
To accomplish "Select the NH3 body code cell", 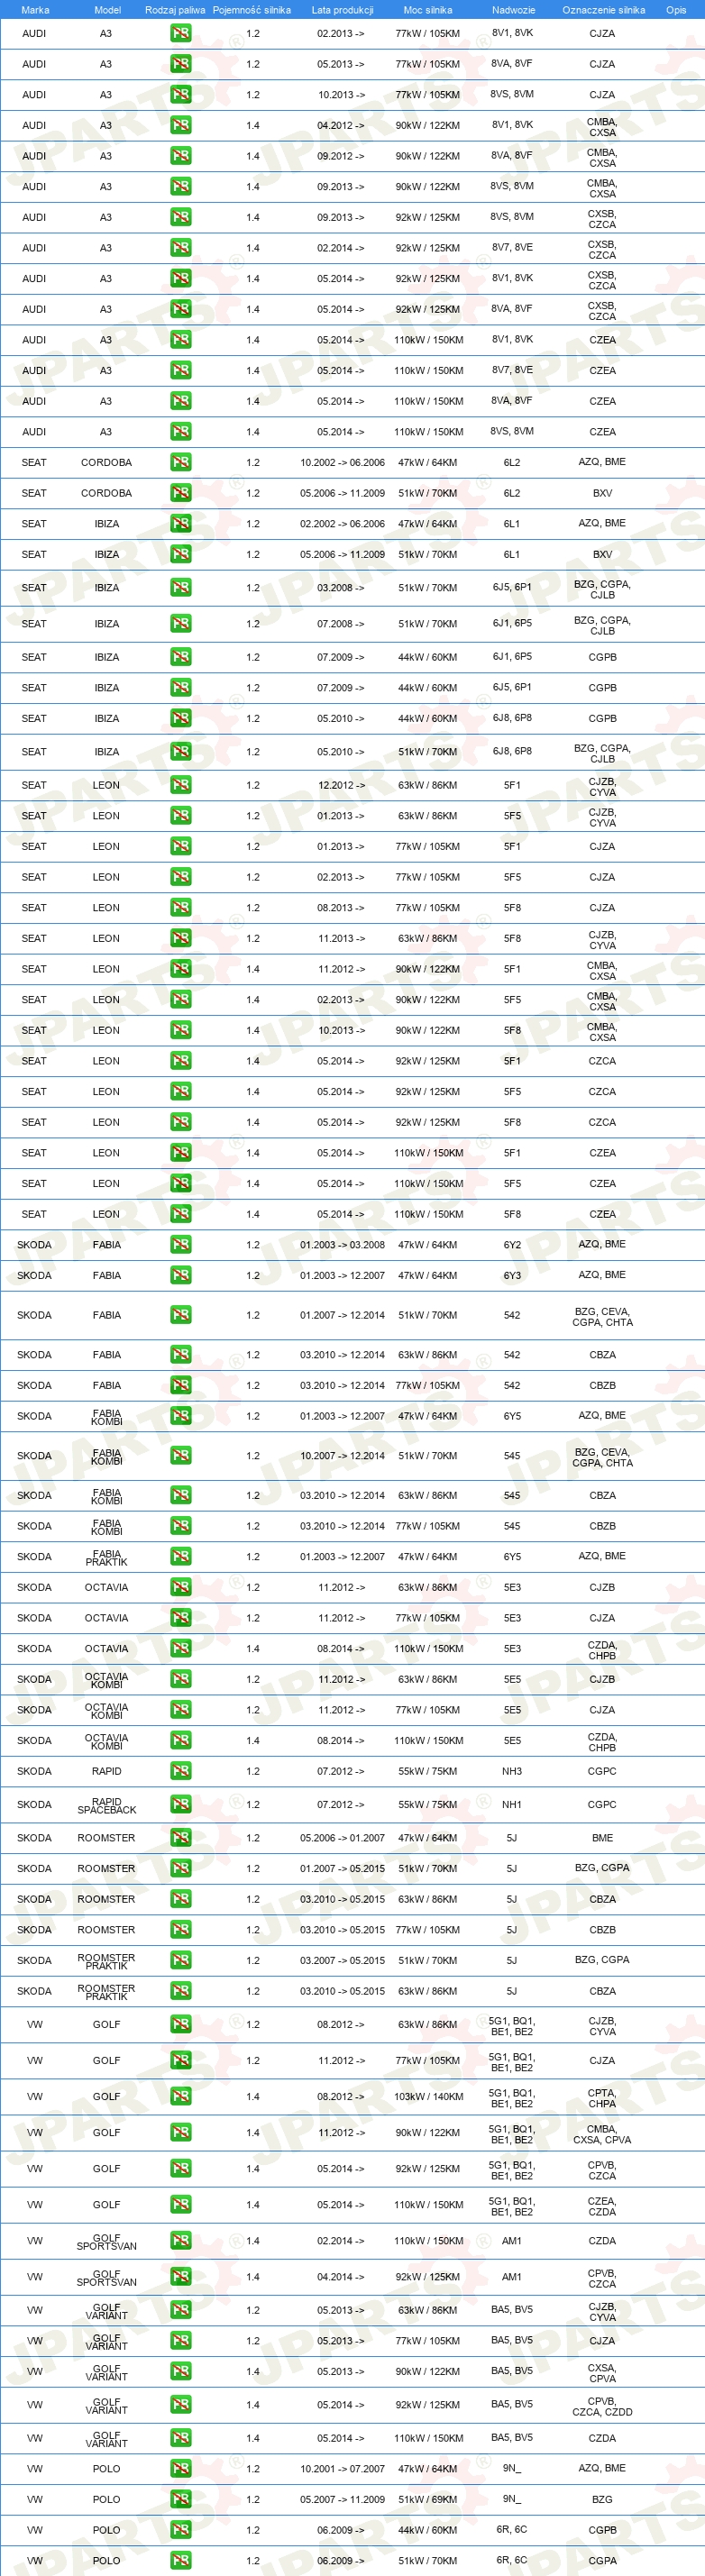I will [x=512, y=1771].
